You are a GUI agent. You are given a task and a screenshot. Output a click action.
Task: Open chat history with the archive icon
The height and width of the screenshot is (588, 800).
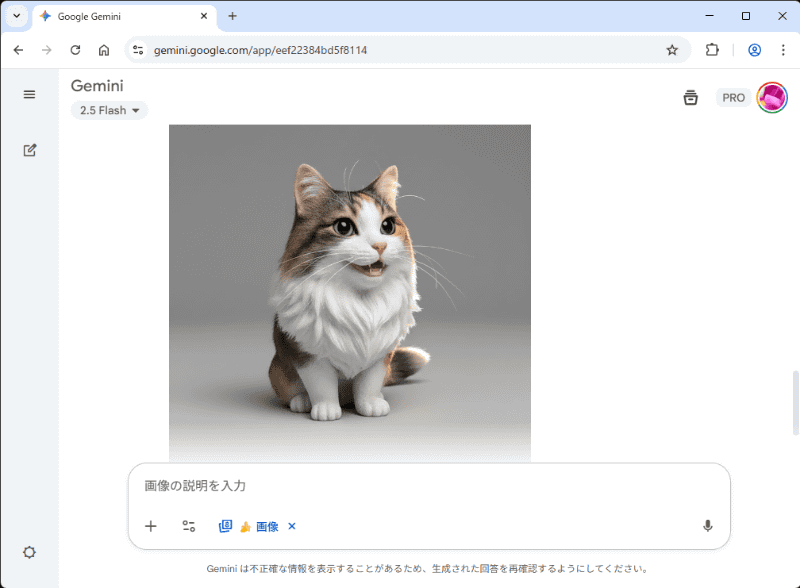[690, 97]
